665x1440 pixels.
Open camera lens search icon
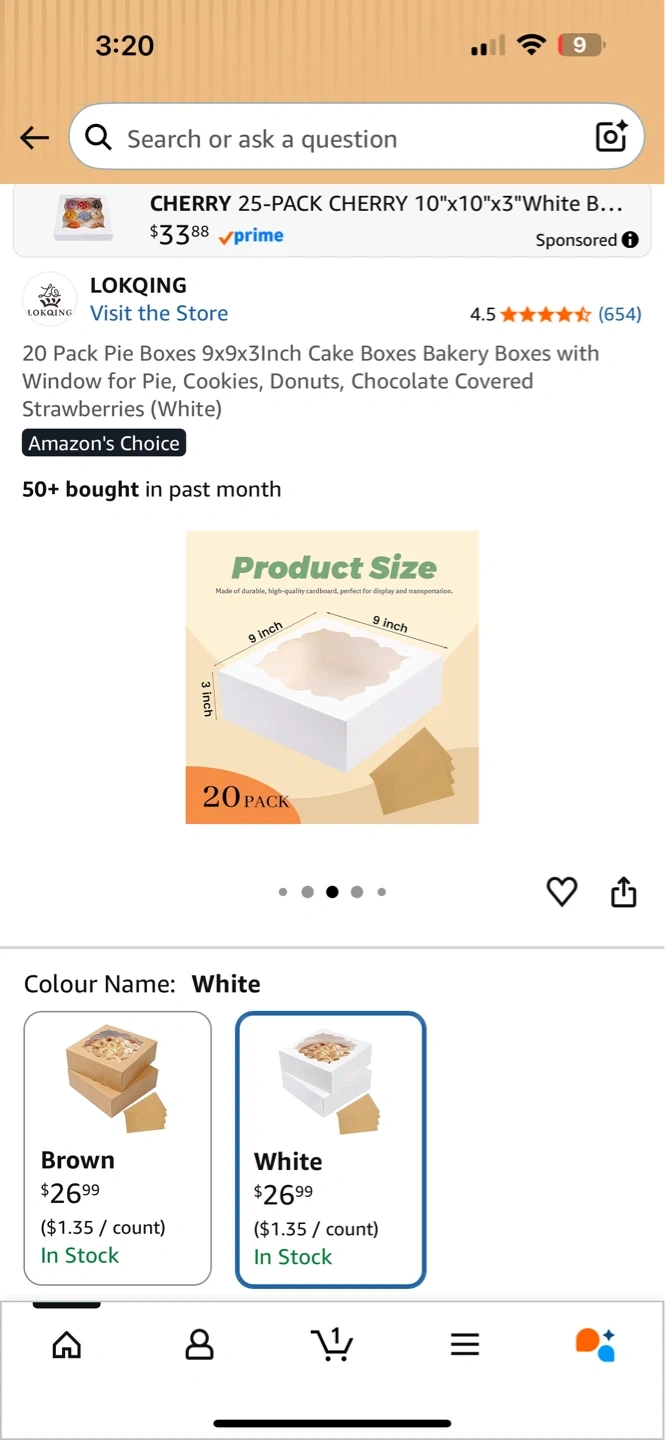point(611,136)
